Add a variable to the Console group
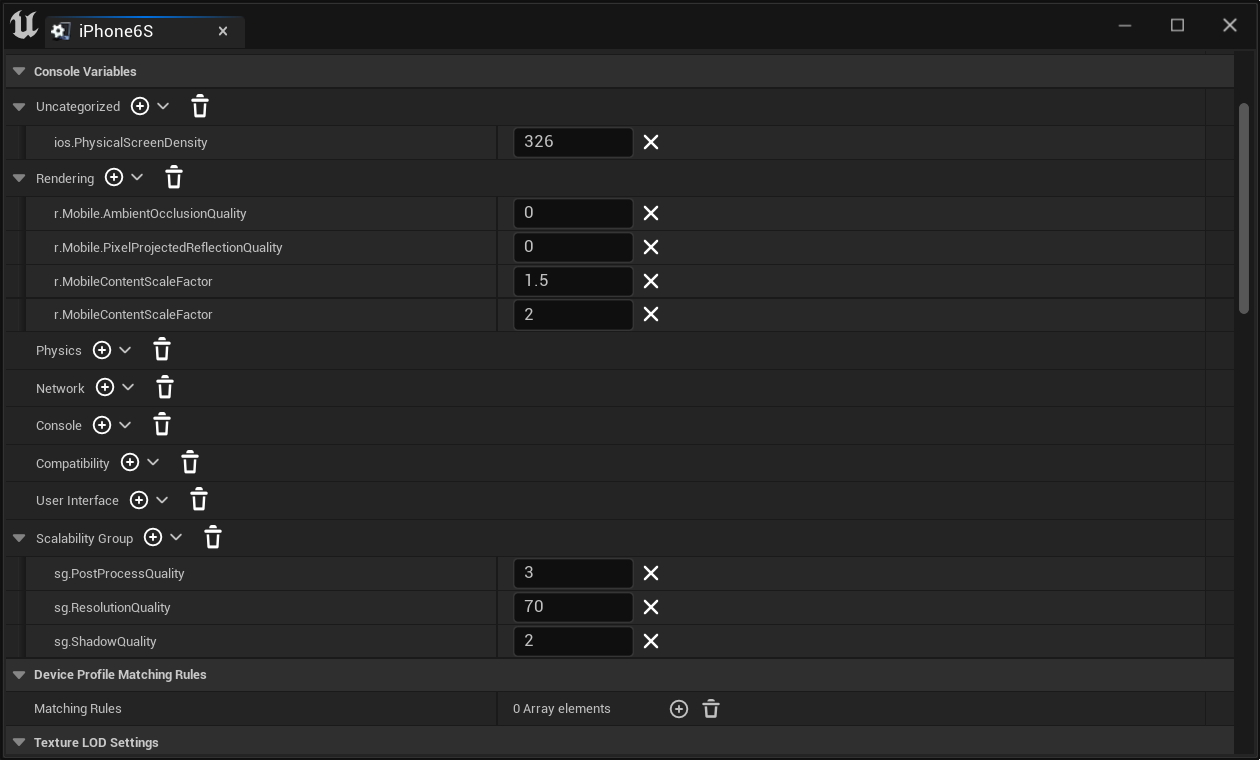 [102, 425]
